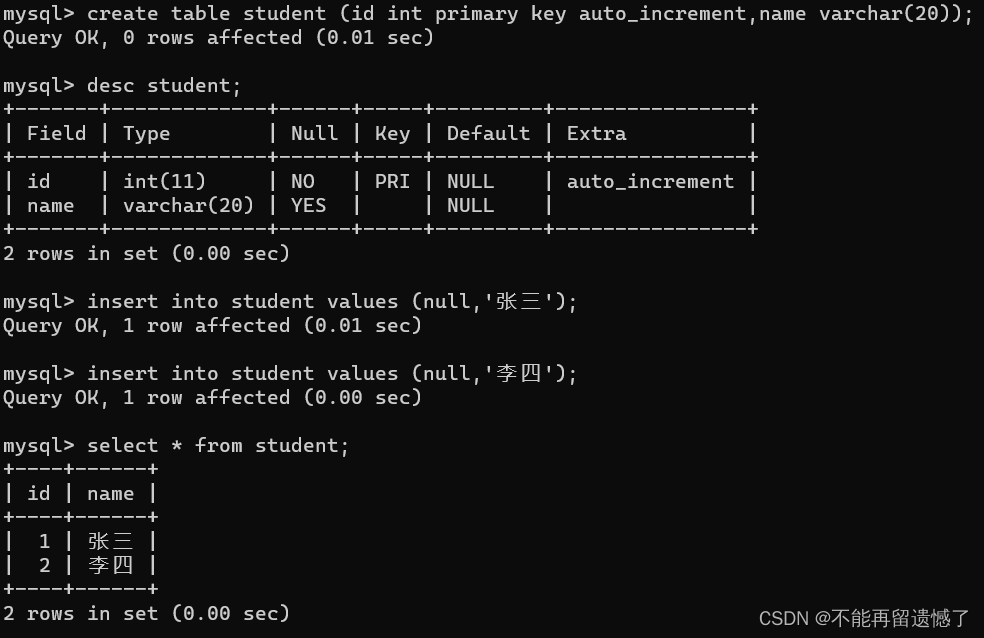This screenshot has height=638, width=984.
Task: Click the insert statement containing '李四'
Action: click(x=332, y=374)
